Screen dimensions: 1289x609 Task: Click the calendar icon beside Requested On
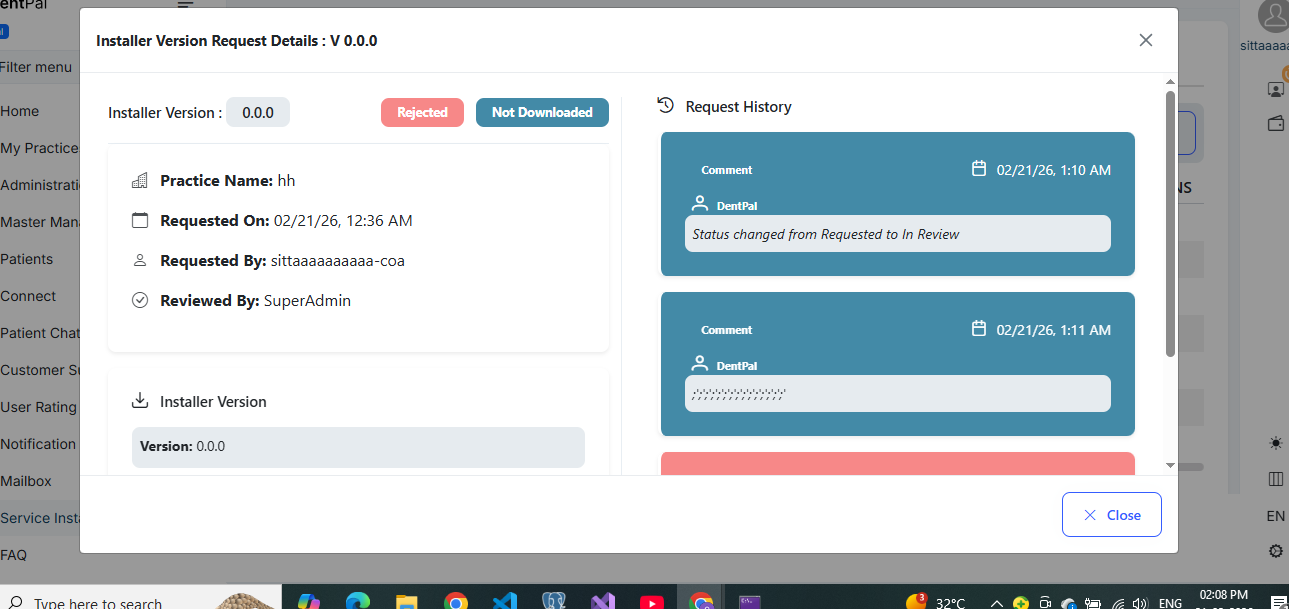[140, 220]
